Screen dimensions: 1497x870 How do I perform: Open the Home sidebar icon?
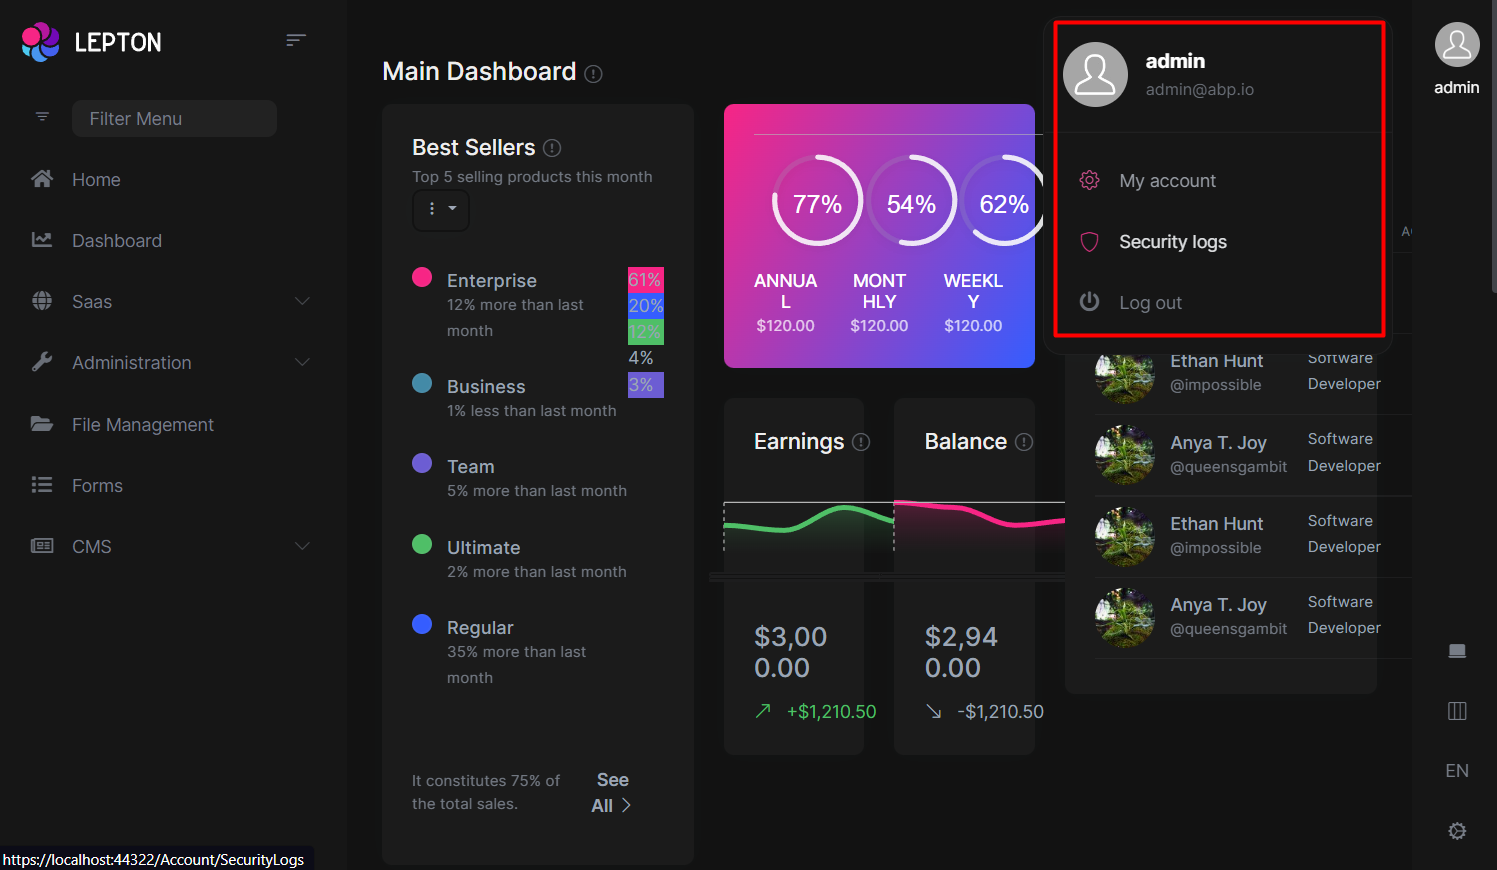coord(42,179)
